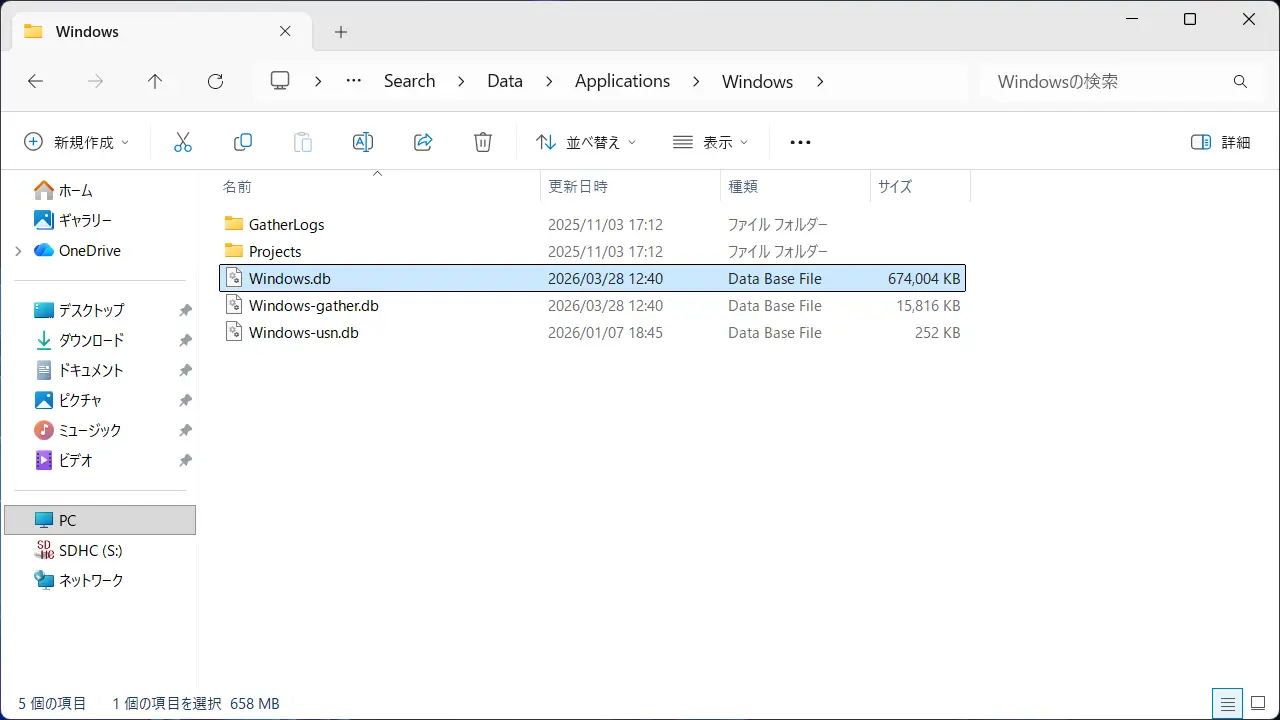Click the Share icon in toolbar
The width and height of the screenshot is (1280, 720).
pyautogui.click(x=422, y=142)
